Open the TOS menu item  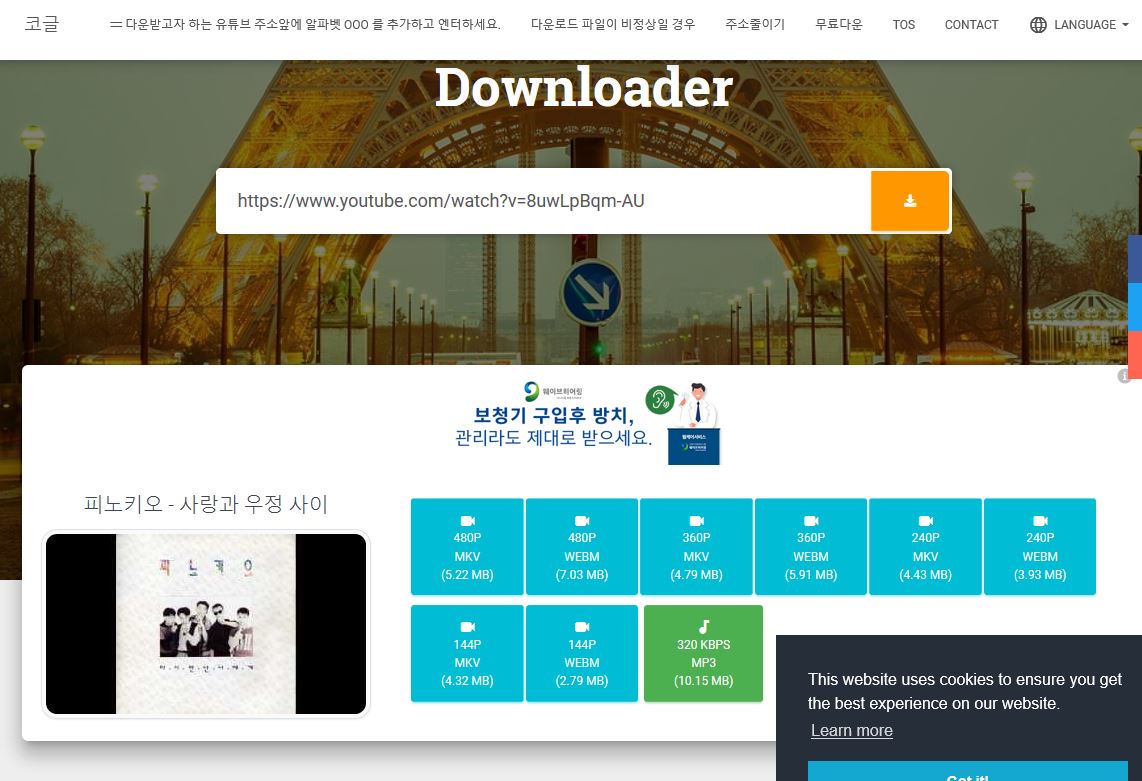click(x=903, y=25)
